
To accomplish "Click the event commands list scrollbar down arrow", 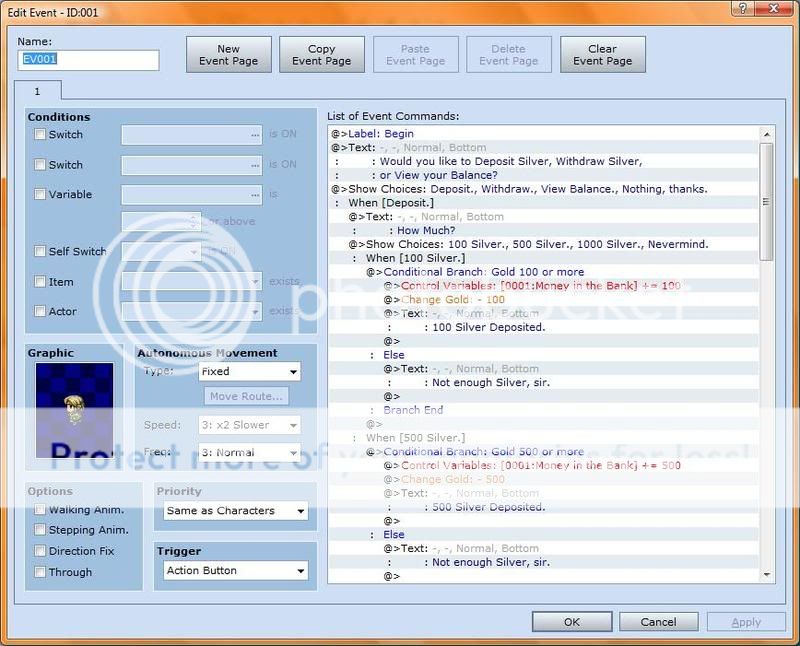I will pos(766,575).
